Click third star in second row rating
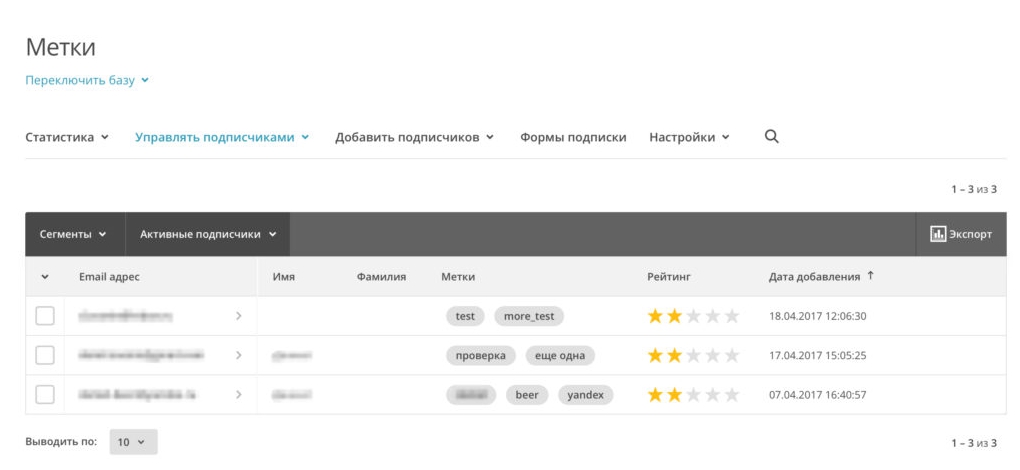This screenshot has height=470, width=1020. [x=693, y=355]
